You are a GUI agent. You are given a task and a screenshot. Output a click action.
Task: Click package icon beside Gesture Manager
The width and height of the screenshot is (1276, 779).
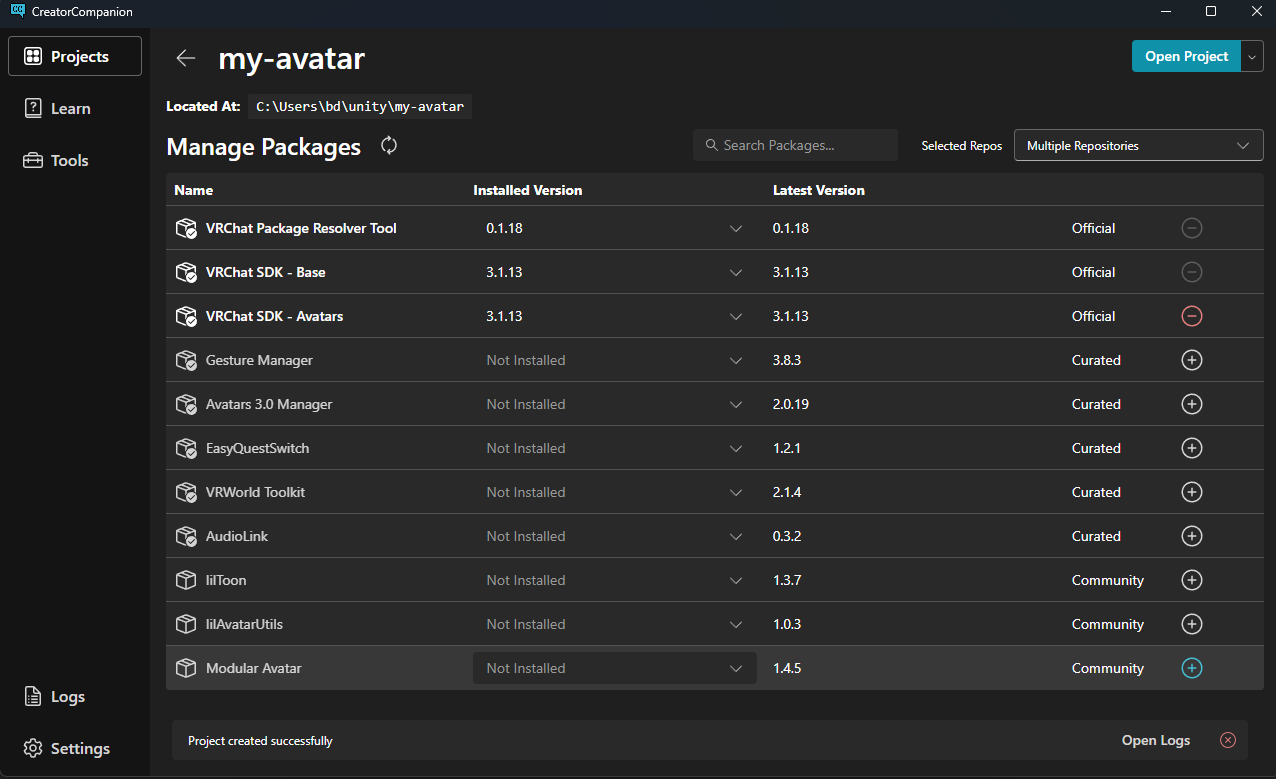click(x=186, y=360)
